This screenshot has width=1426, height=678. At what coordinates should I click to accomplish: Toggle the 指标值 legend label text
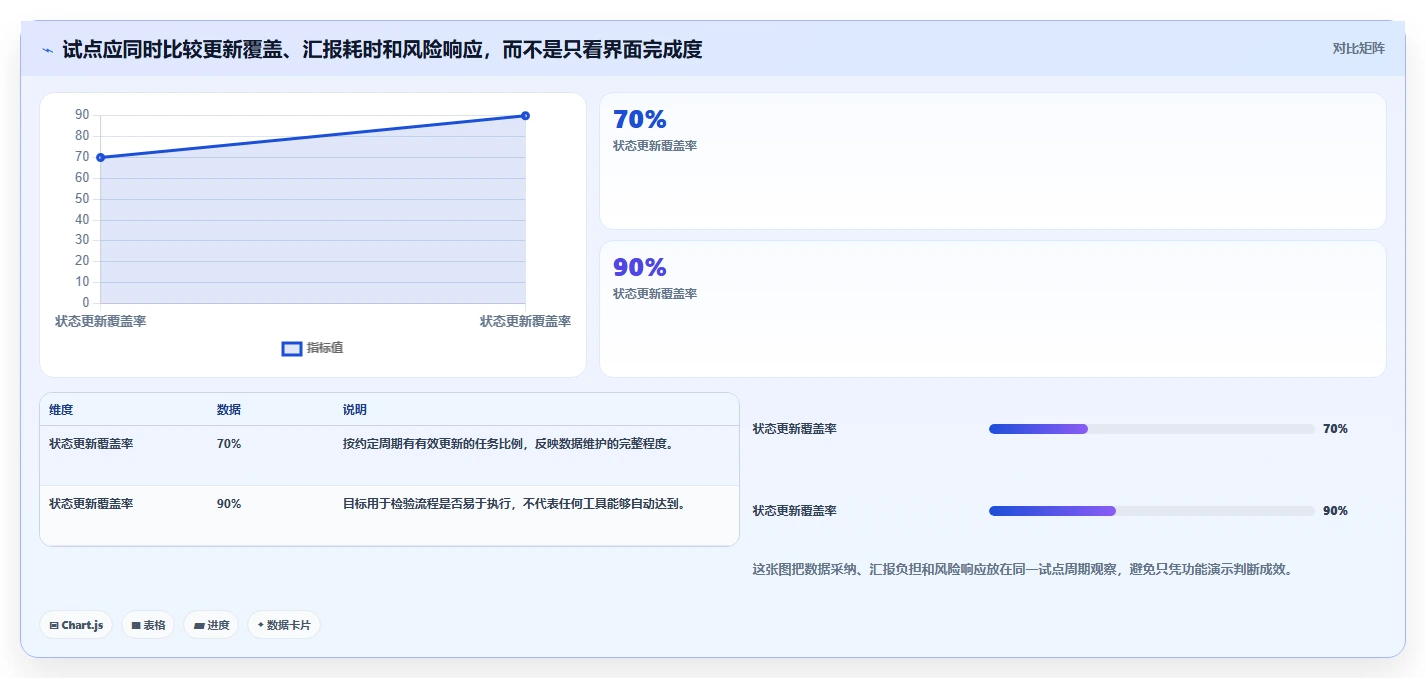pos(325,348)
